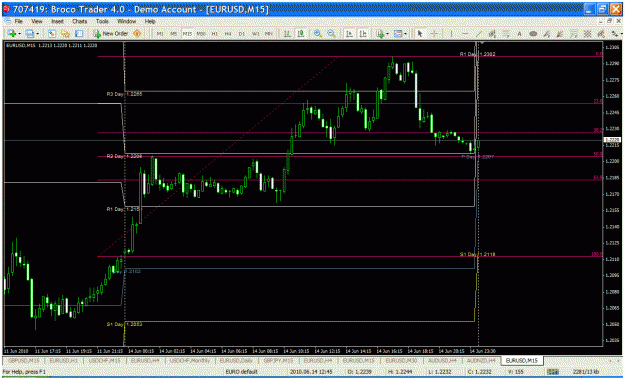Zoom out of the chart

(331, 34)
